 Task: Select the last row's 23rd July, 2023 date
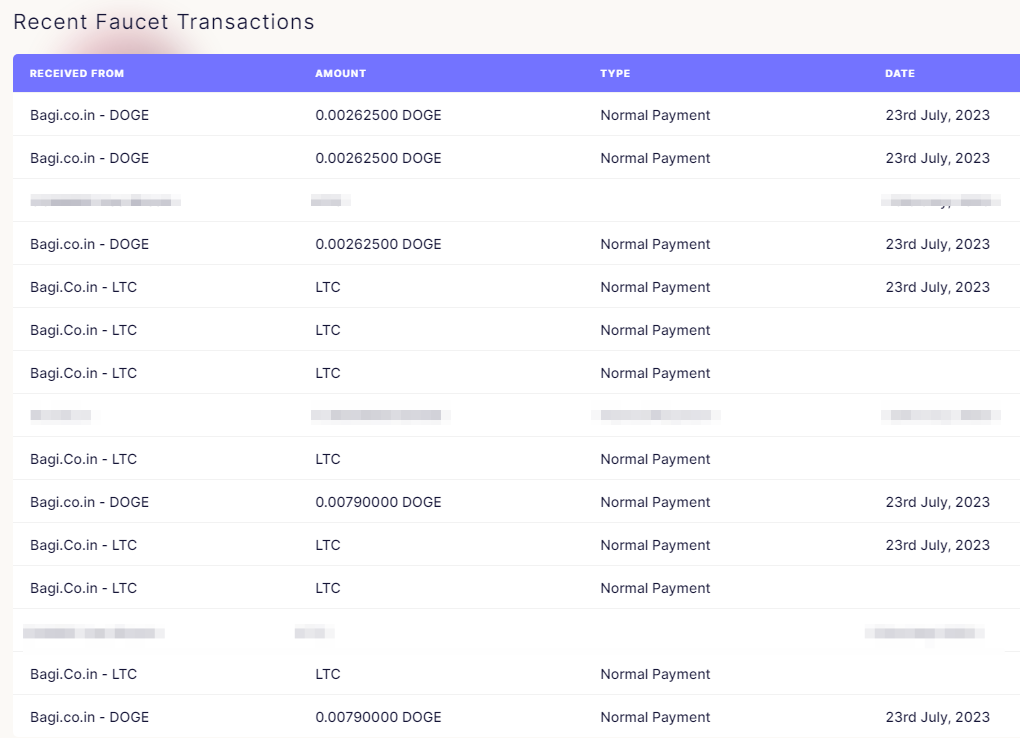(x=937, y=717)
